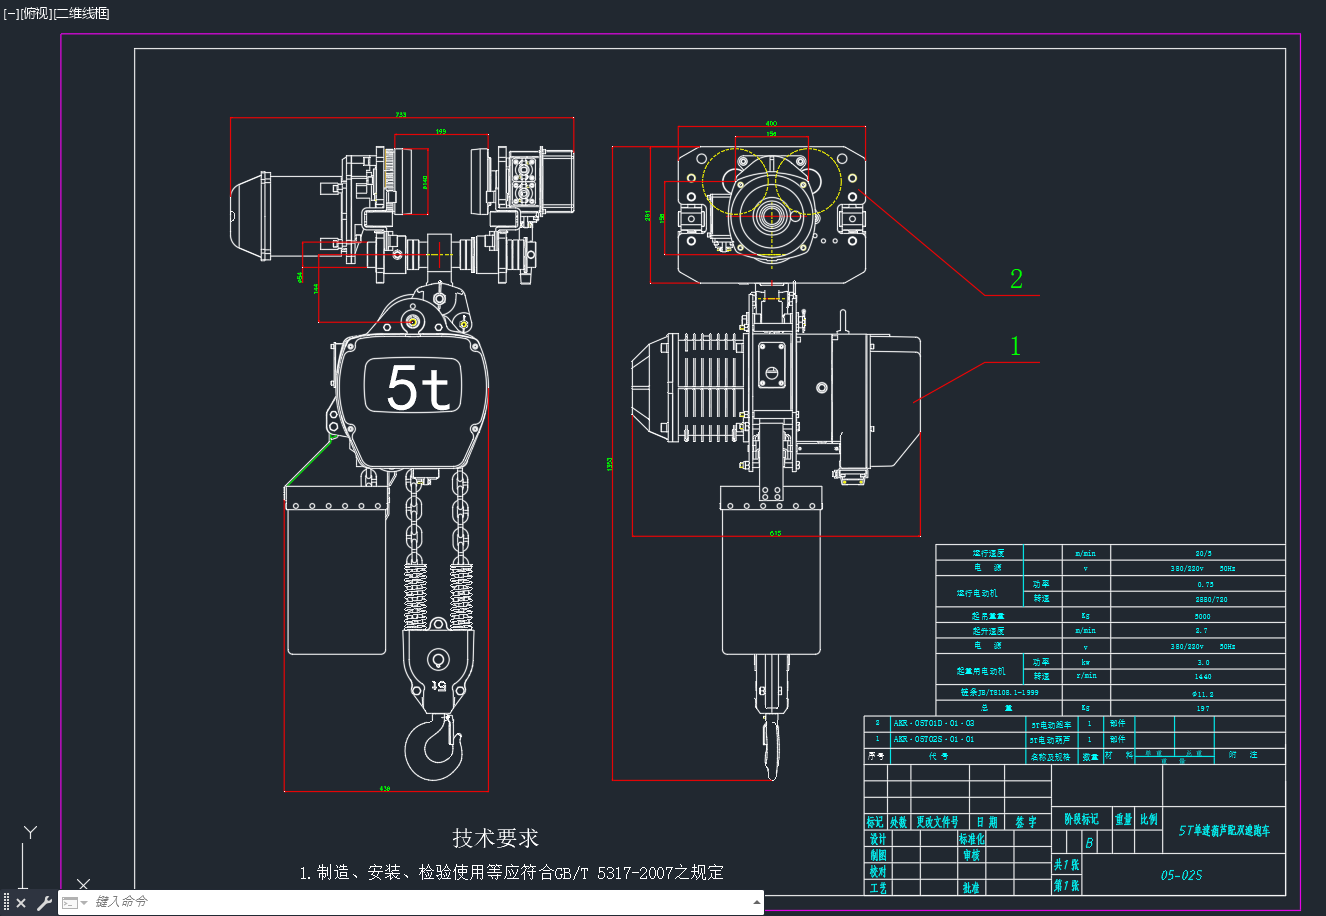The width and height of the screenshot is (1326, 916).
Task: Select the 起升速度 row label
Action: pyautogui.click(x=988, y=632)
